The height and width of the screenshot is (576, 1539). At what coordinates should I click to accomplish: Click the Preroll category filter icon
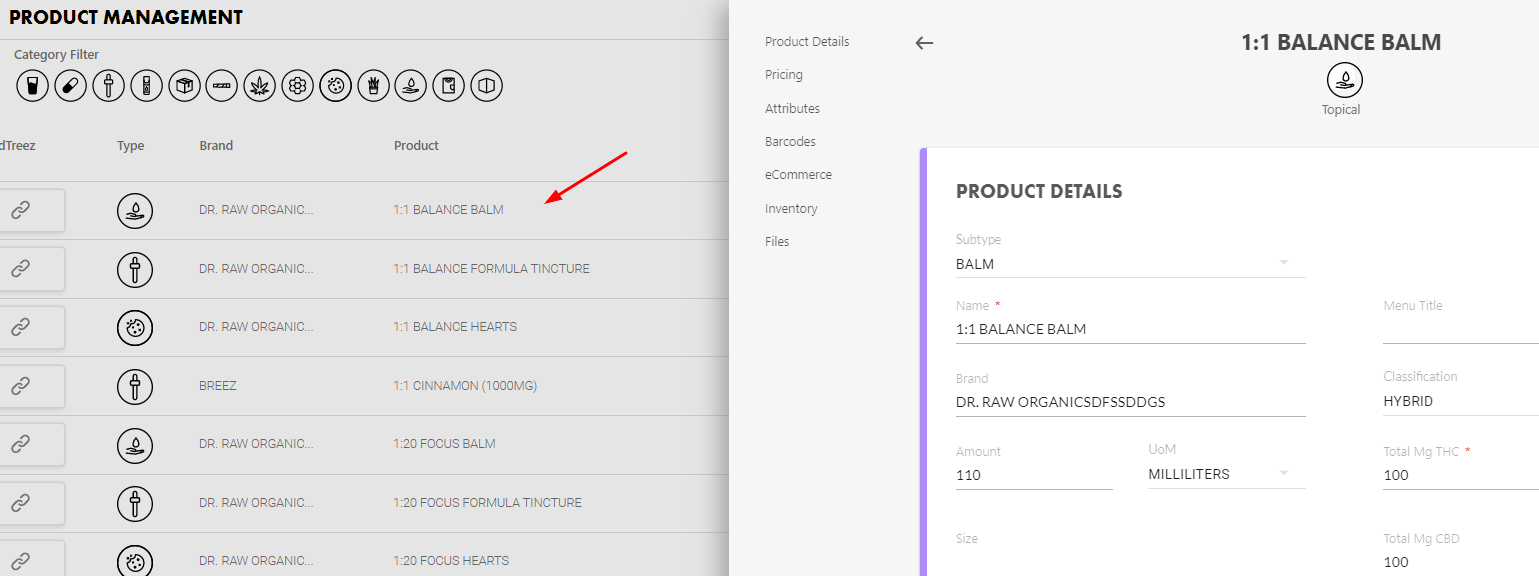point(221,86)
